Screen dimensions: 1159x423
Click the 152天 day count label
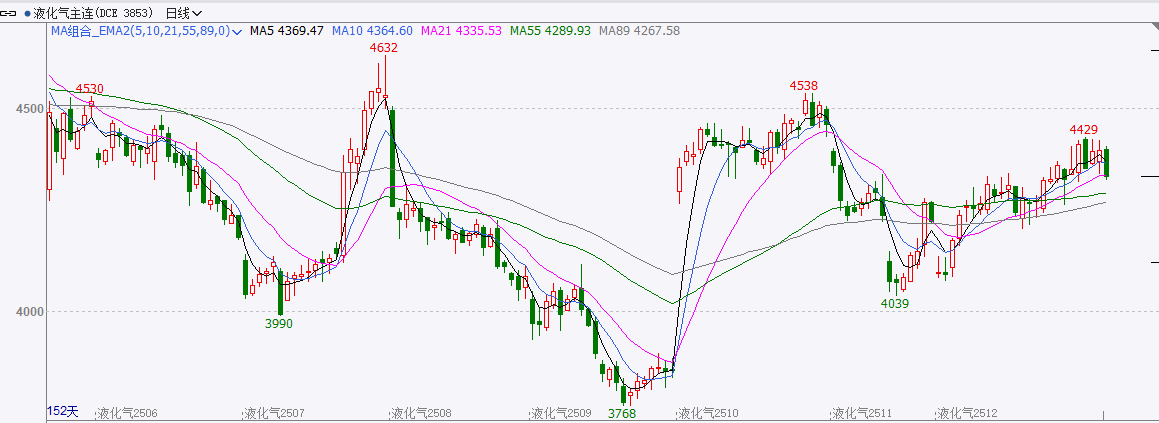62,411
